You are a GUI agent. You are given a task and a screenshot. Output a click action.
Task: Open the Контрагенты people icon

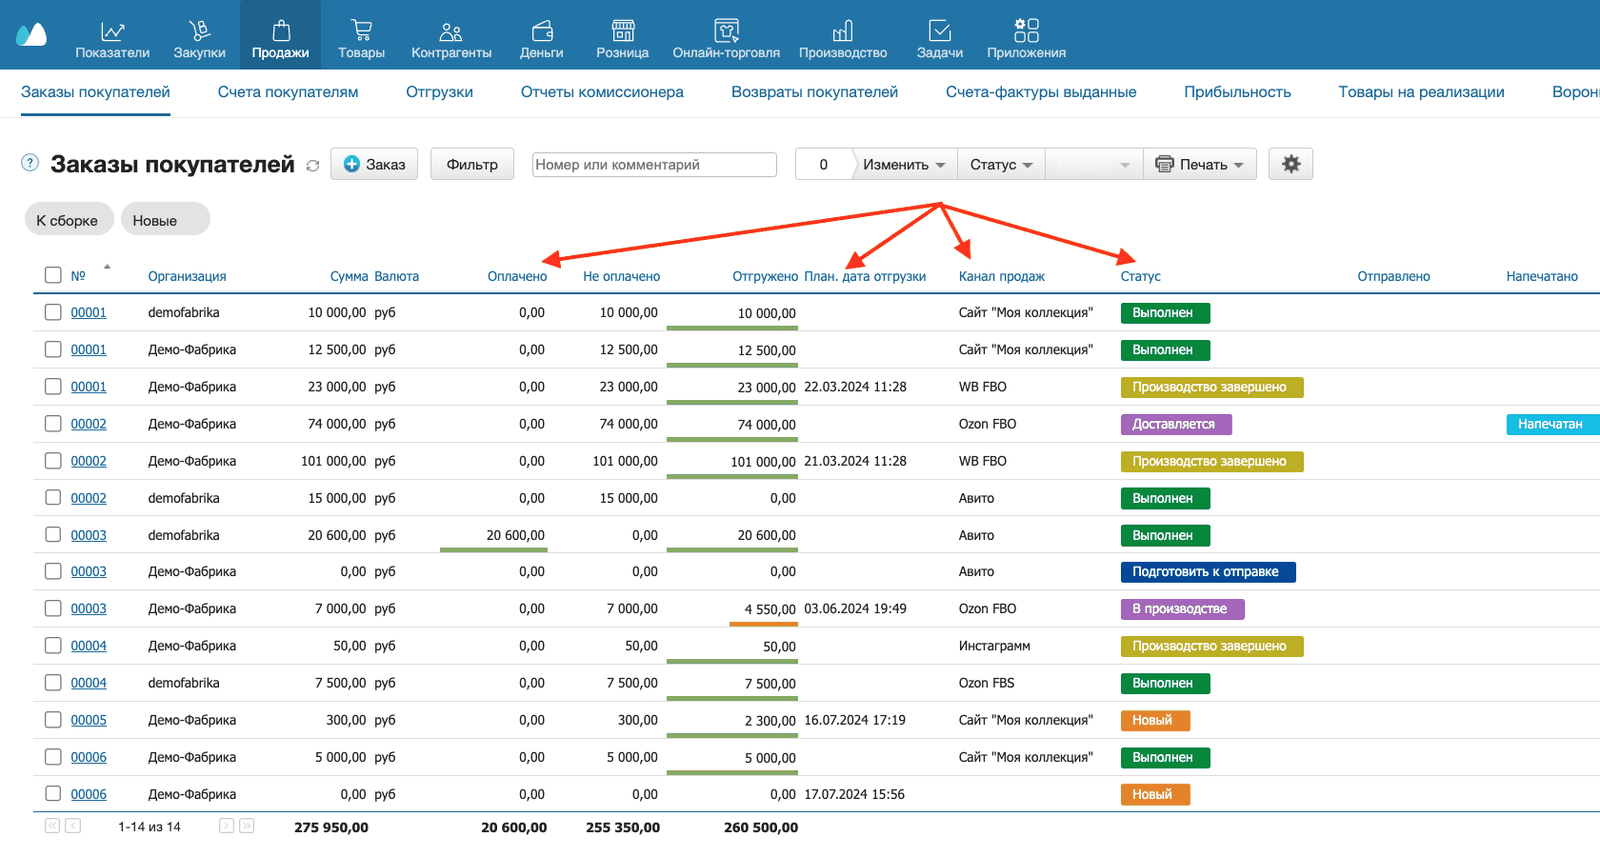[x=451, y=31]
